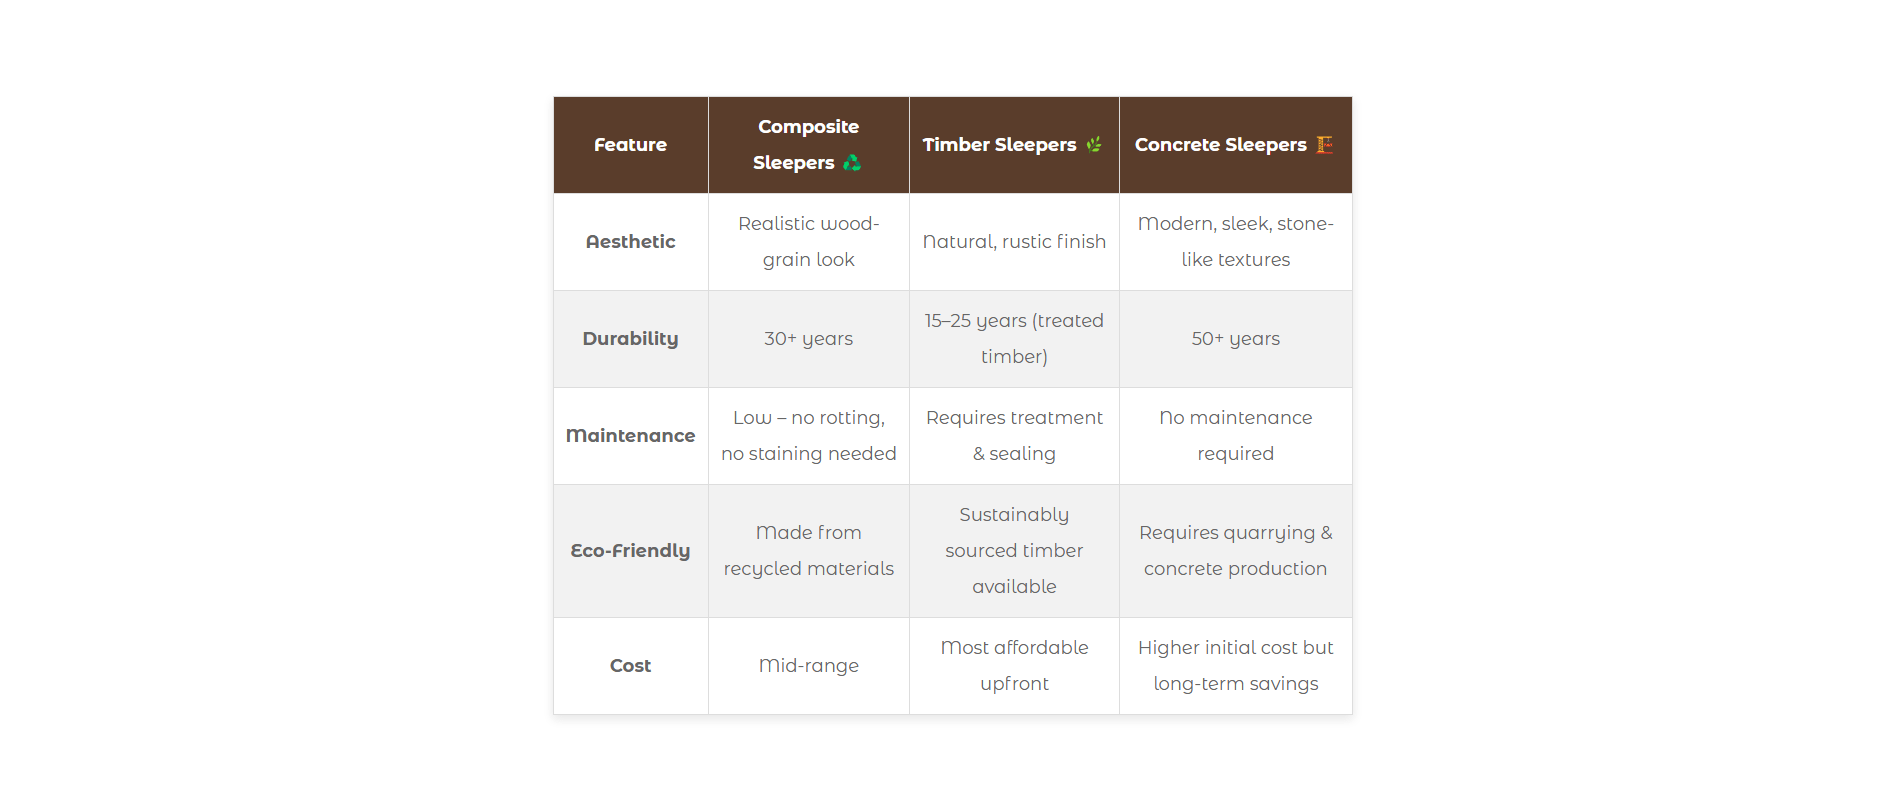Select the Feature column header
This screenshot has height=796, width=1902.
(x=631, y=145)
